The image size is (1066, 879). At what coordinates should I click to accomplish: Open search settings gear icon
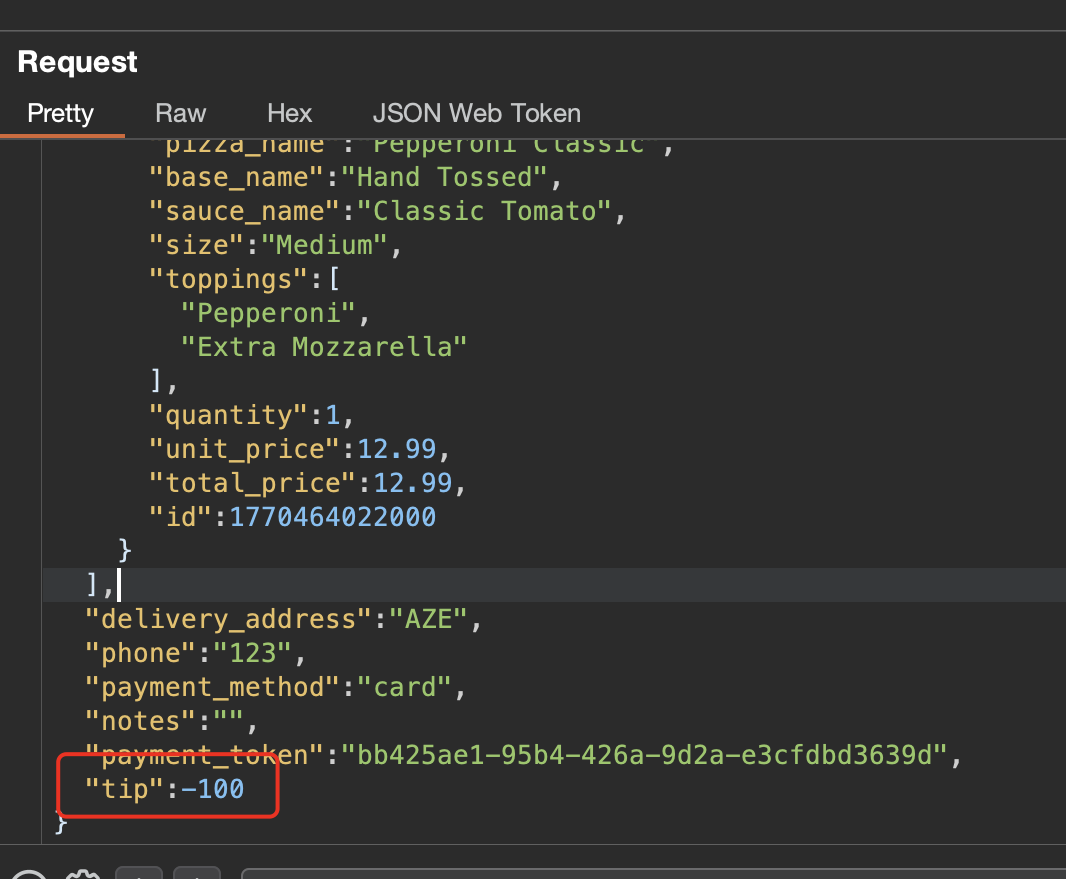82,876
